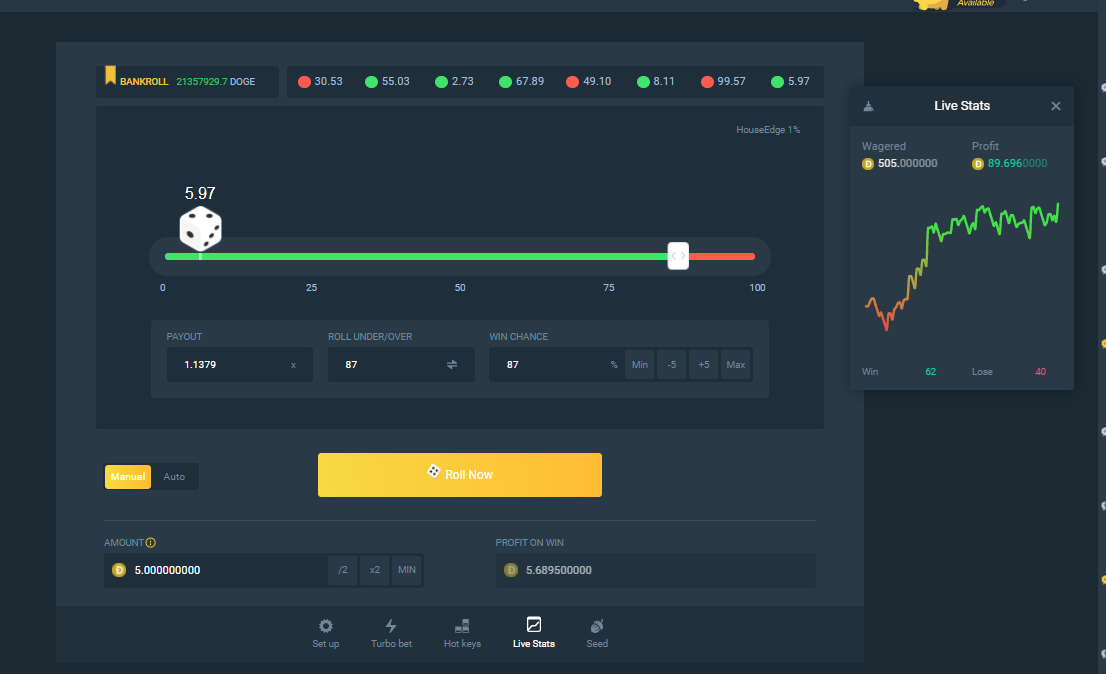
Task: Switch to Manual betting mode
Action: 128,477
